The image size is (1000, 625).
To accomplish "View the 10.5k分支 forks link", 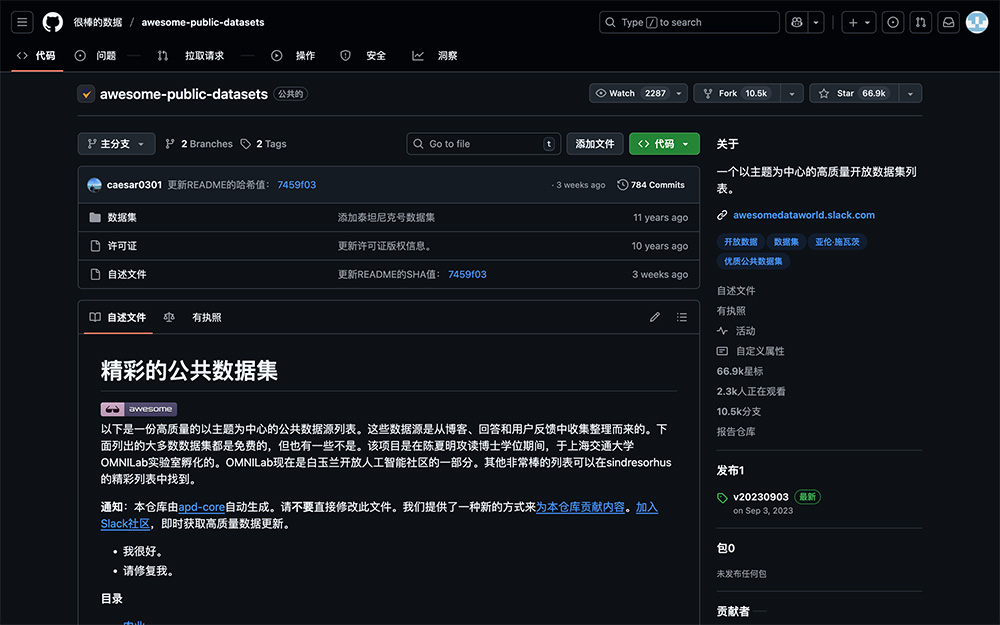I will [x=739, y=411].
